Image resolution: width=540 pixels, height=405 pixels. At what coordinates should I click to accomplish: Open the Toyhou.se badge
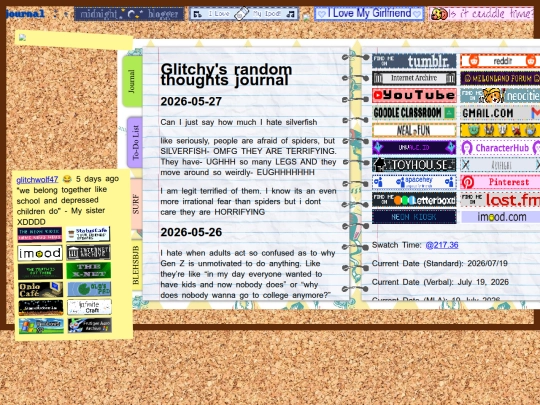[x=414, y=165]
